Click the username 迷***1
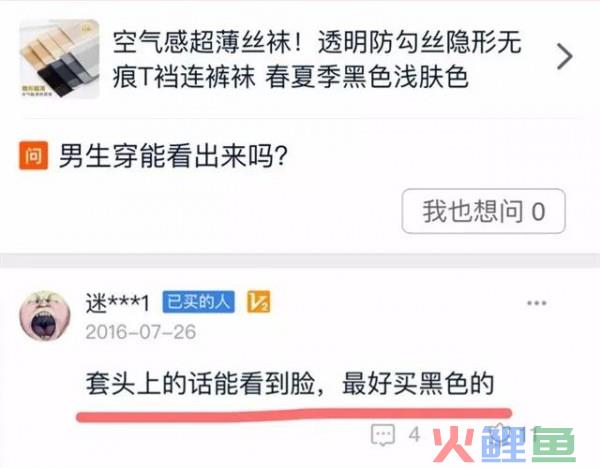The width and height of the screenshot is (600, 468). [117, 303]
